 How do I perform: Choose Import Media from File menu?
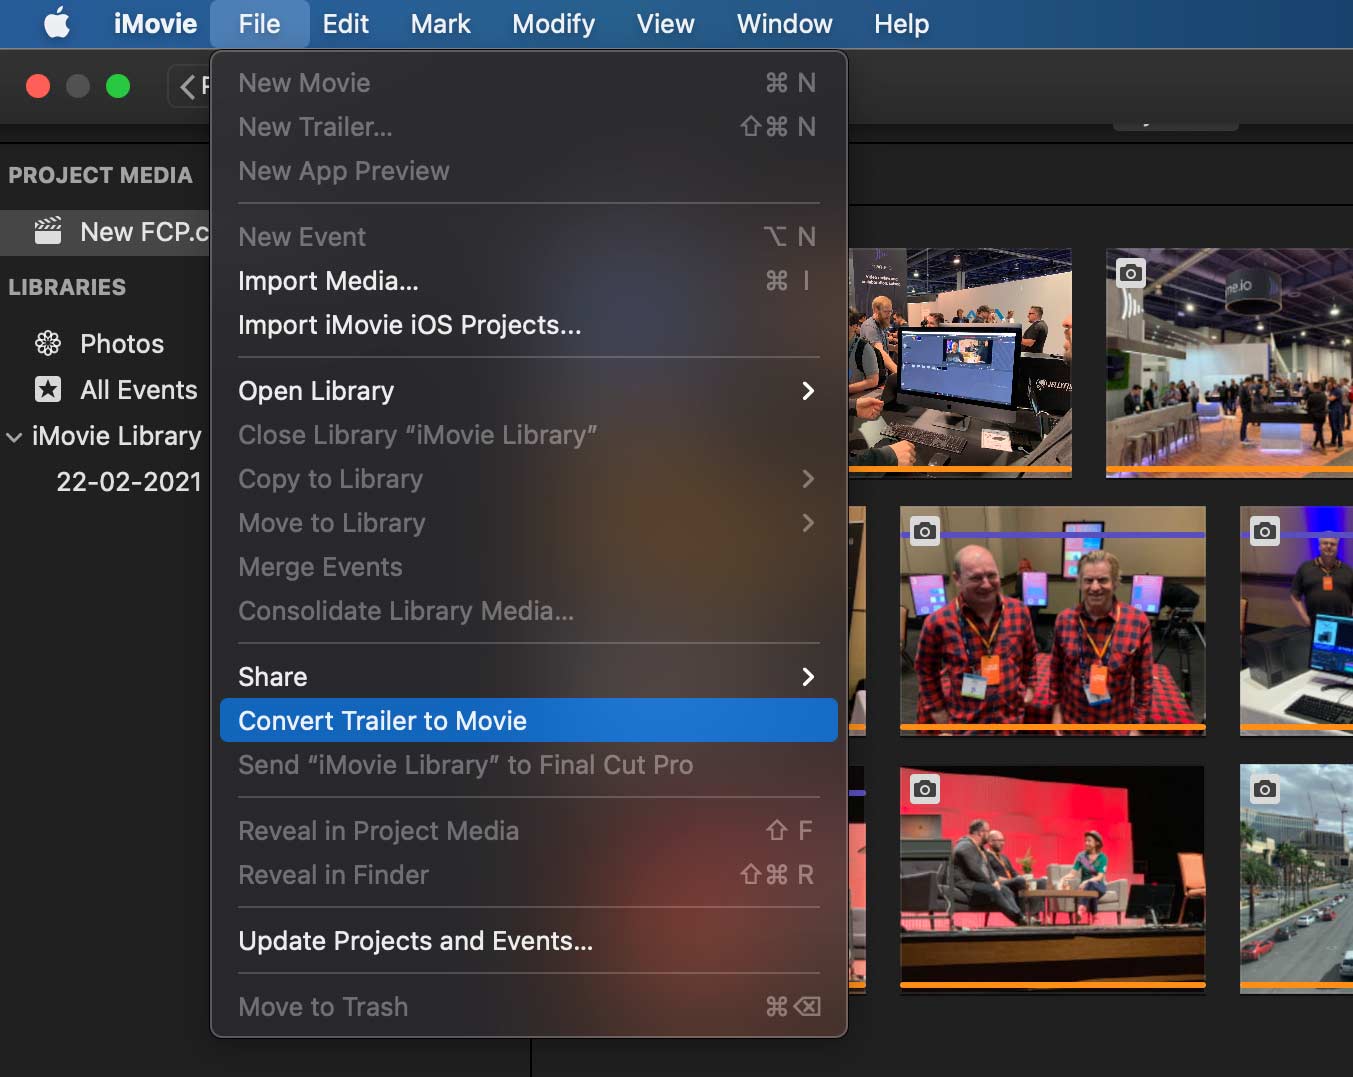[529, 281]
